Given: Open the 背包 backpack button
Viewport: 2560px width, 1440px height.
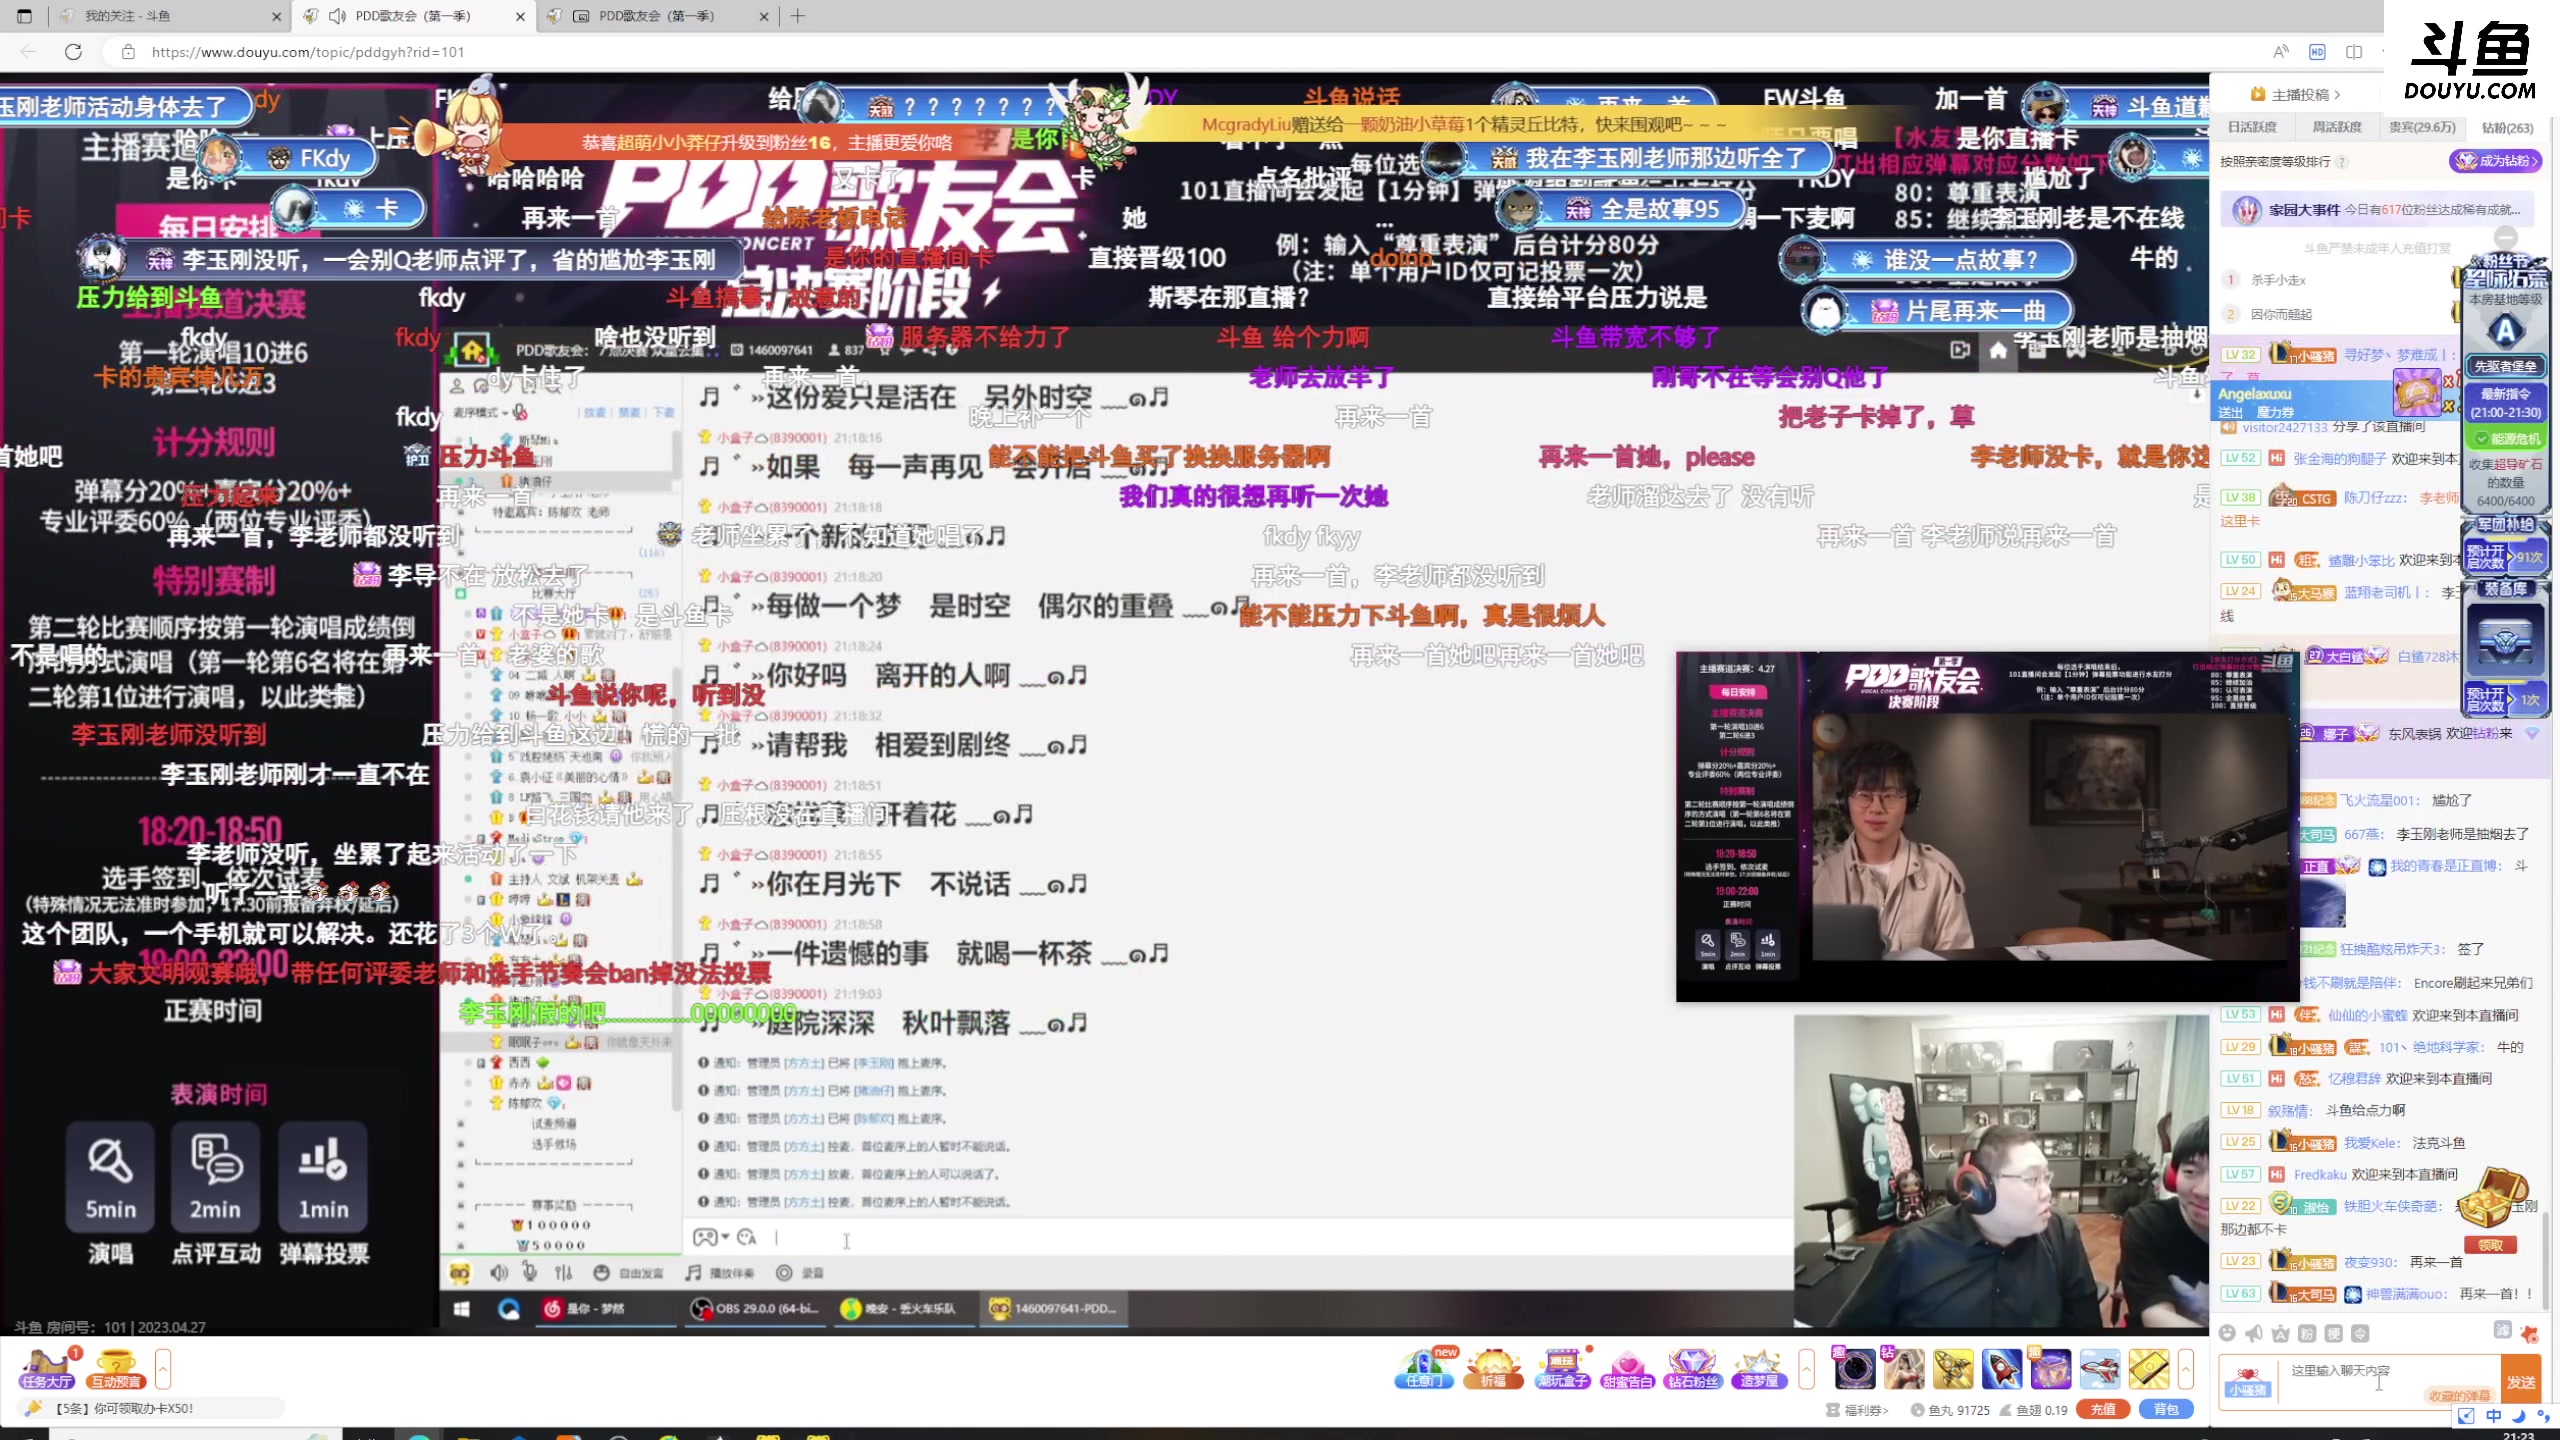Looking at the screenshot, I should tap(2166, 1409).
